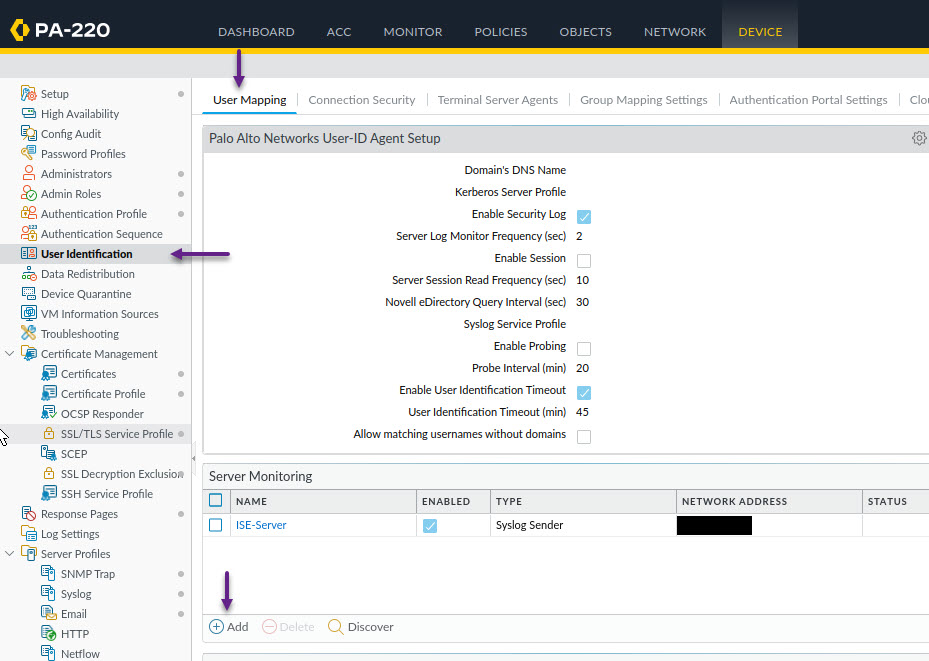The image size is (929, 661).
Task: Click the Admin Roles icon
Action: (x=28, y=193)
